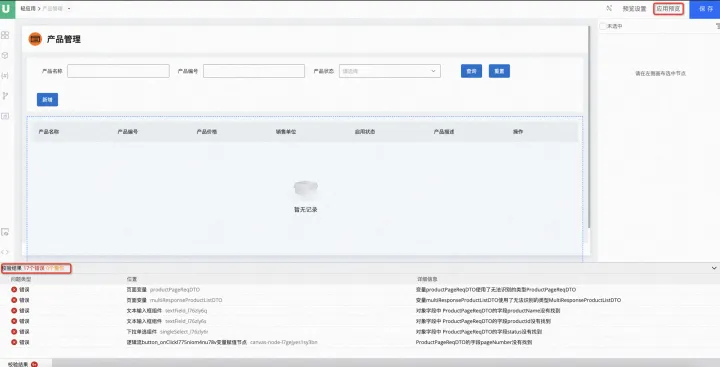Open the logic flow branch icon in sidebar
This screenshot has width=720, height=367.
[x=5, y=96]
